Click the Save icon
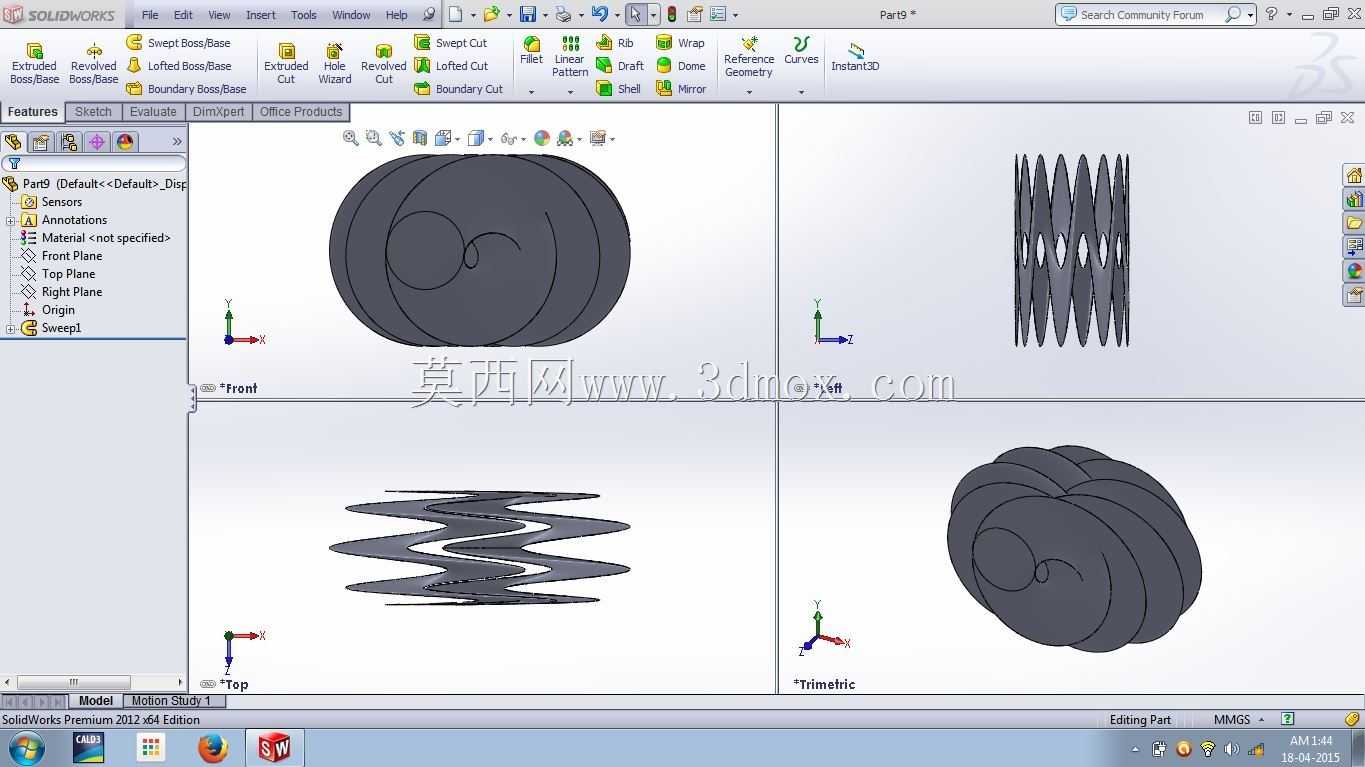Screen dimensions: 1365x767 point(528,15)
